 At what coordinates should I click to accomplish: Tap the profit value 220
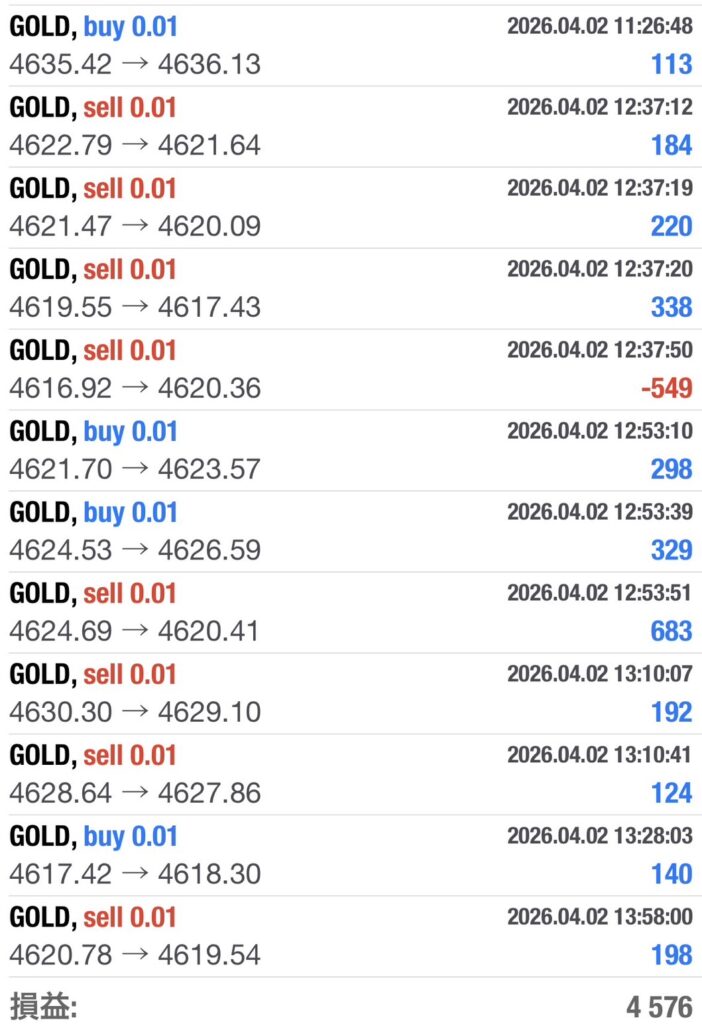(671, 227)
